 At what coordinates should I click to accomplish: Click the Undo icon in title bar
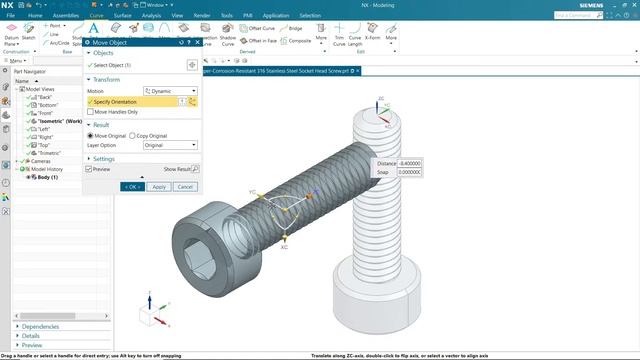[x=39, y=5]
